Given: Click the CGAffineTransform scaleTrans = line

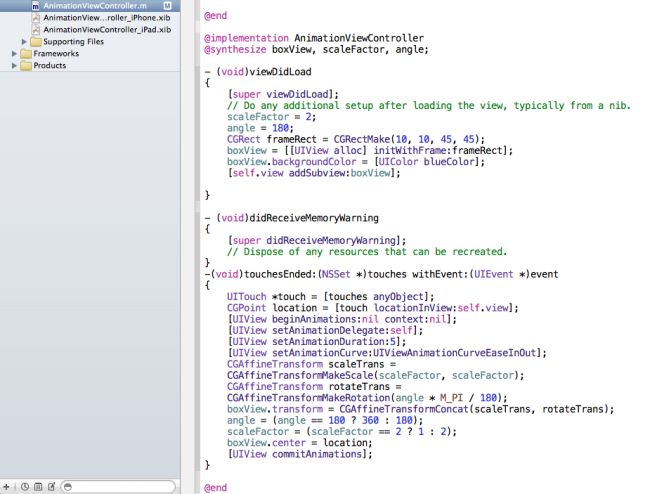Looking at the screenshot, I should pyautogui.click(x=311, y=364).
